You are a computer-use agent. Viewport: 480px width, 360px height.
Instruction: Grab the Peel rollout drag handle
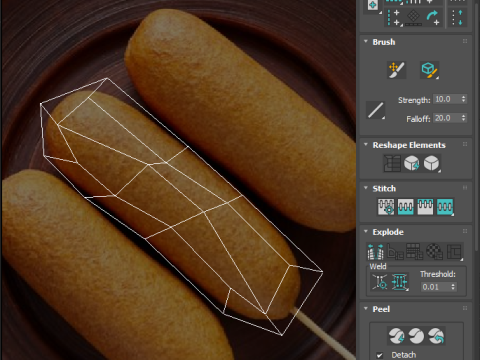tap(465, 308)
